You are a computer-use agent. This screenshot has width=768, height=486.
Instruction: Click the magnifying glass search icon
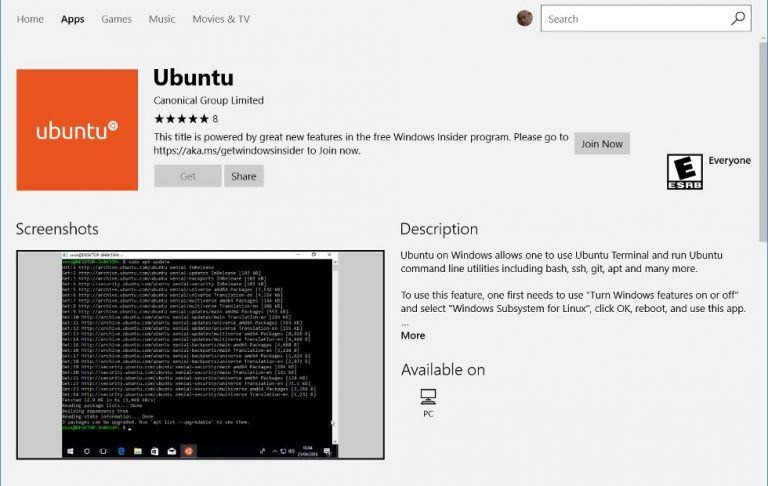[x=738, y=19]
